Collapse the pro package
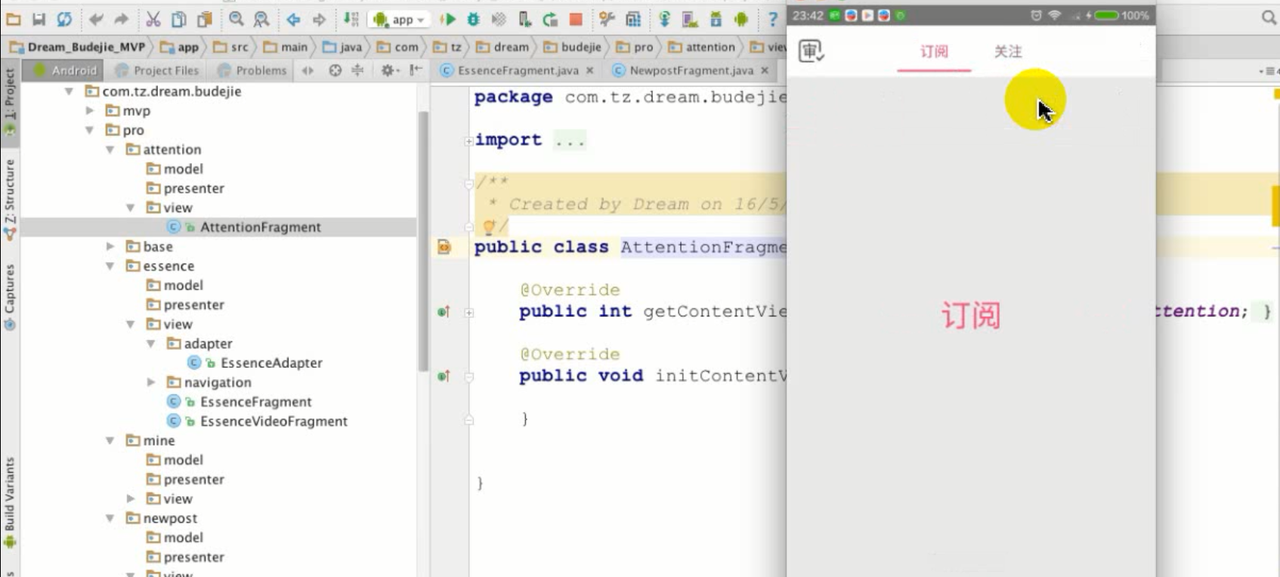1280x577 pixels. pyautogui.click(x=89, y=130)
